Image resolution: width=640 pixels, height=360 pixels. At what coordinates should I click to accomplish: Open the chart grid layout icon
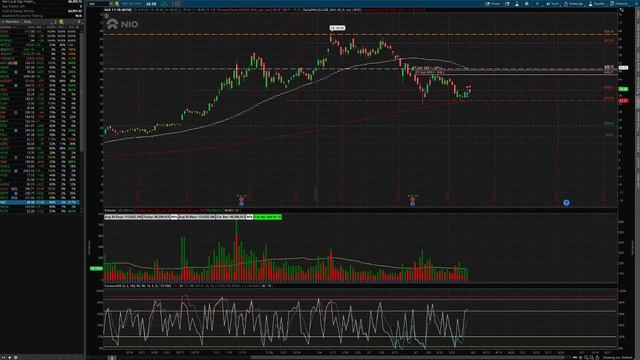pos(527,4)
